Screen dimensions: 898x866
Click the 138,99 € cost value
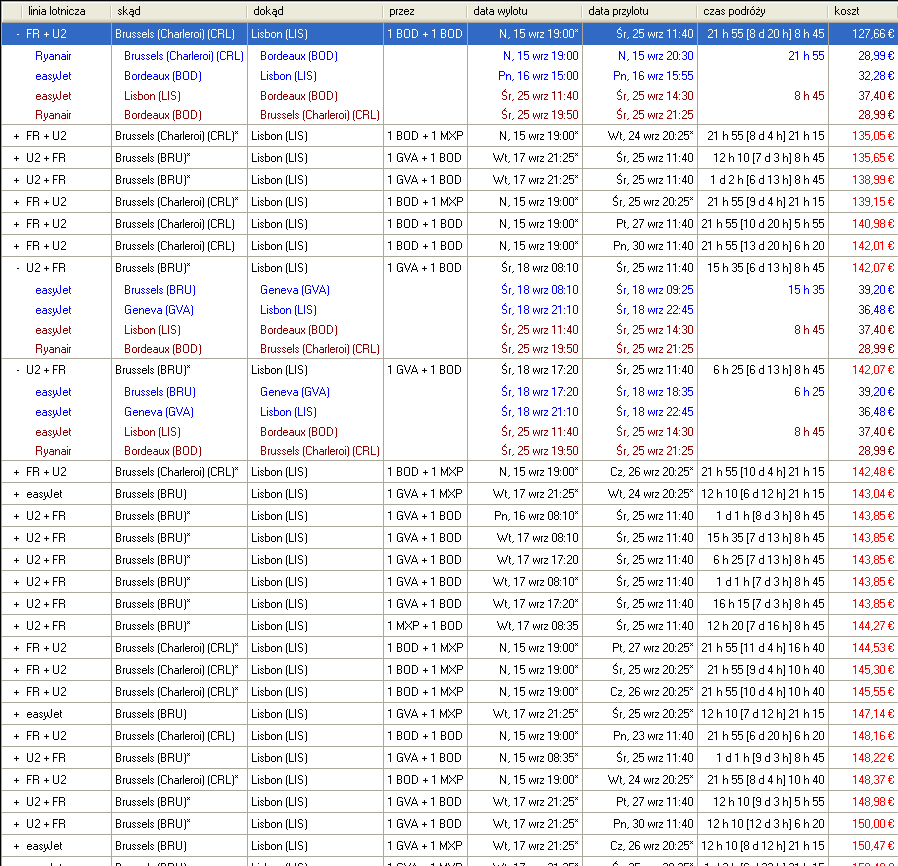coord(873,180)
